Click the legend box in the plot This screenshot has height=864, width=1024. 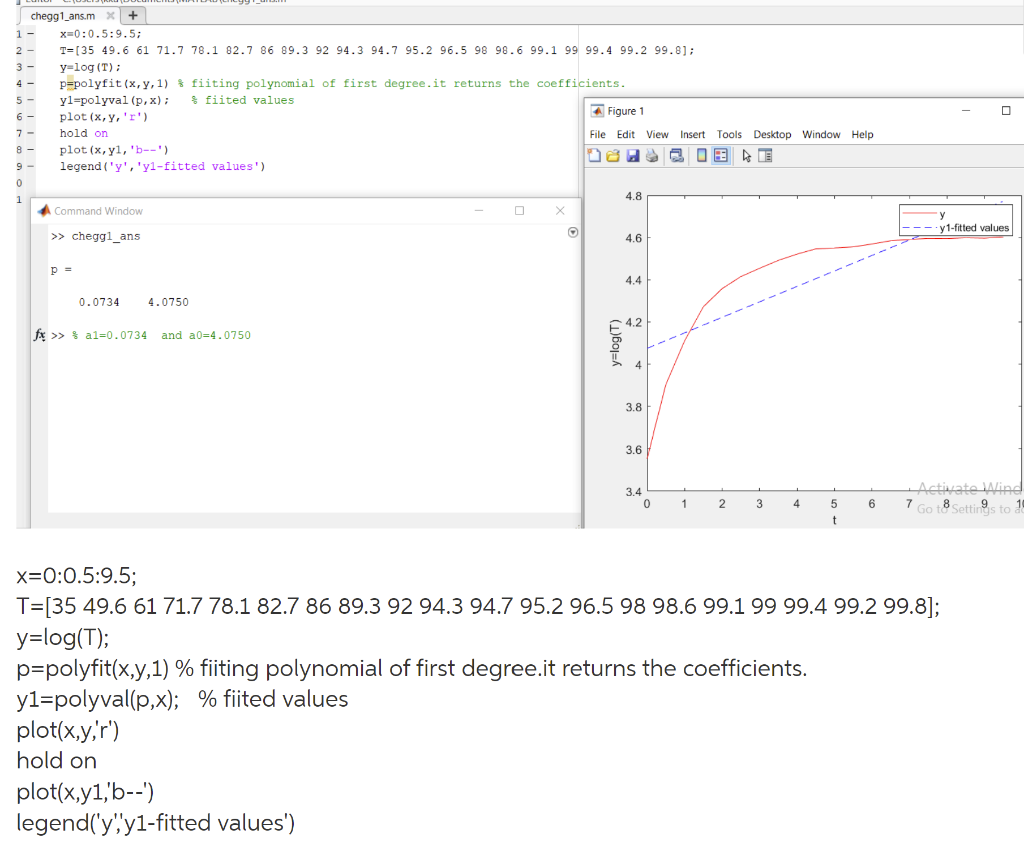[x=955, y=220]
